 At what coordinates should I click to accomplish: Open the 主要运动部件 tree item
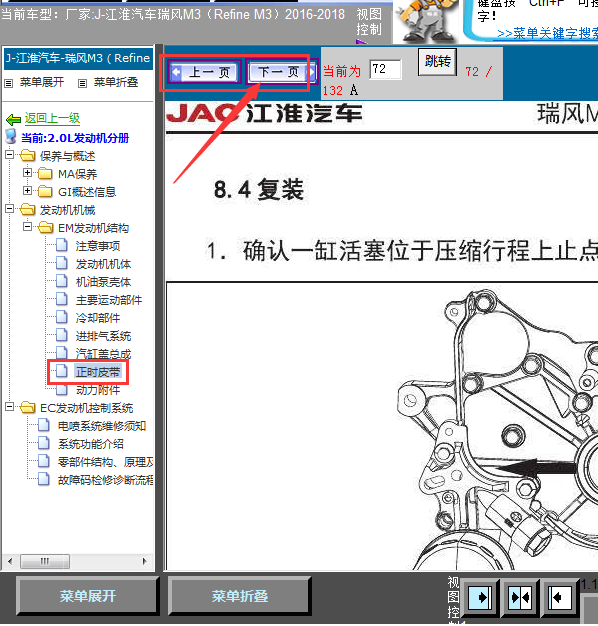coord(109,300)
